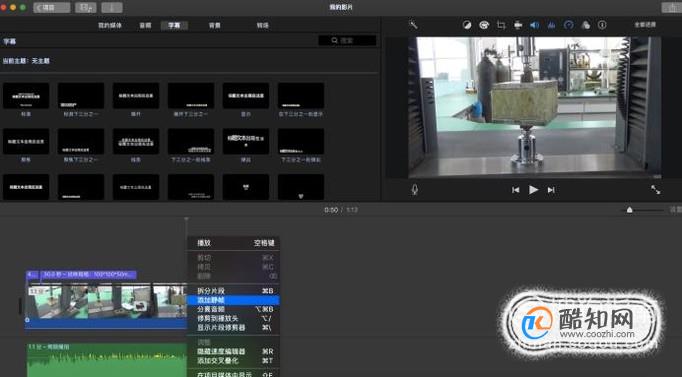Open the volume speaker tool
This screenshot has height=377, width=682.
click(x=535, y=25)
